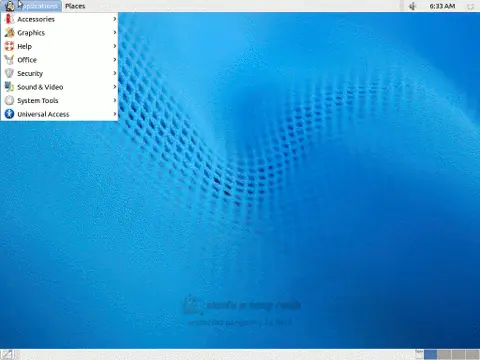Image resolution: width=480 pixels, height=360 pixels.
Task: Expand the Sound & Video submenu arrow
Action: (114, 87)
